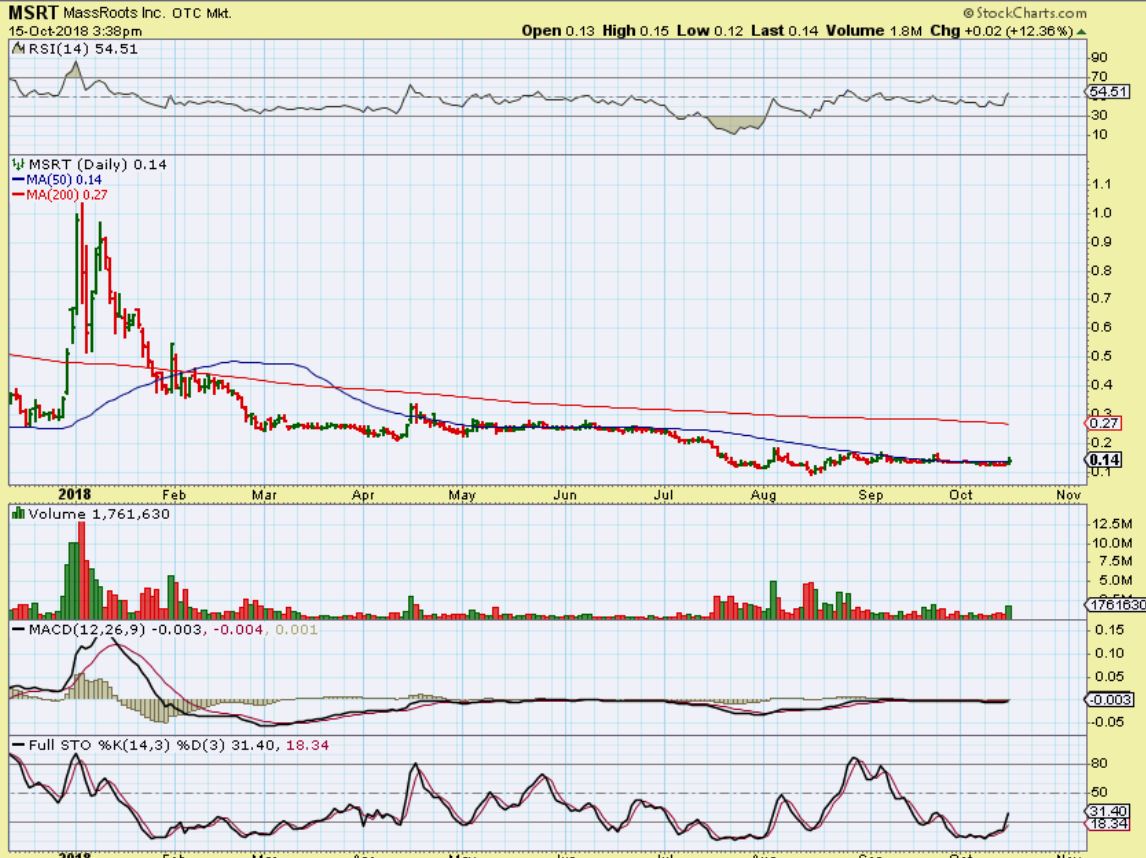Click the Apr month label on price axis
This screenshot has width=1146, height=858.
click(363, 495)
